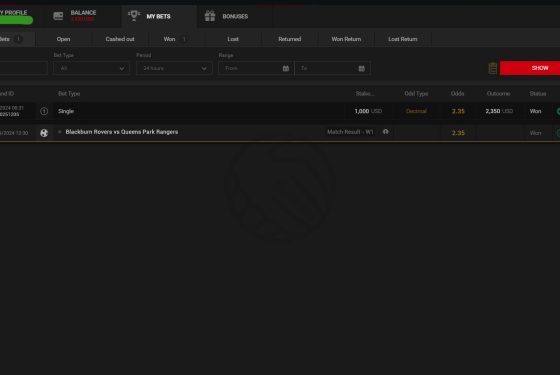Click the green My Profile progress bar
The width and height of the screenshot is (560, 375).
pyautogui.click(x=16, y=20)
